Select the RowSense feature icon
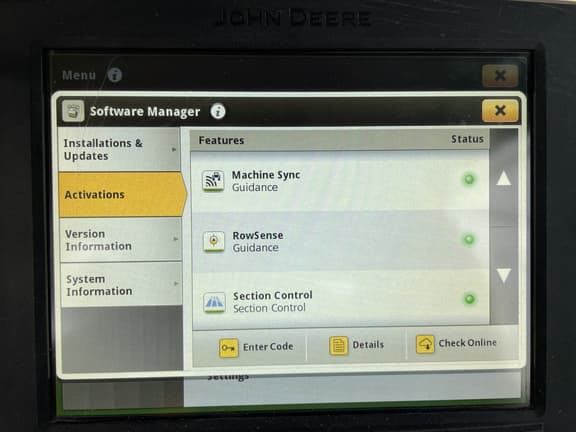Screen dimensions: 576x432 (214, 241)
